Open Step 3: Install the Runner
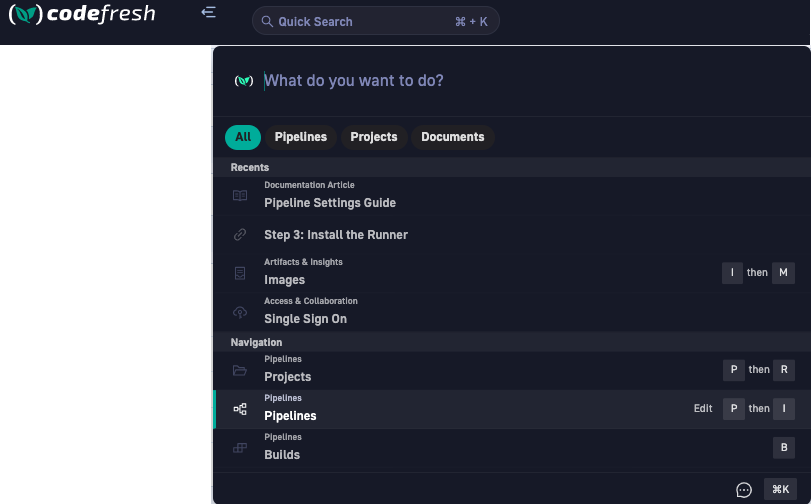 pos(336,235)
